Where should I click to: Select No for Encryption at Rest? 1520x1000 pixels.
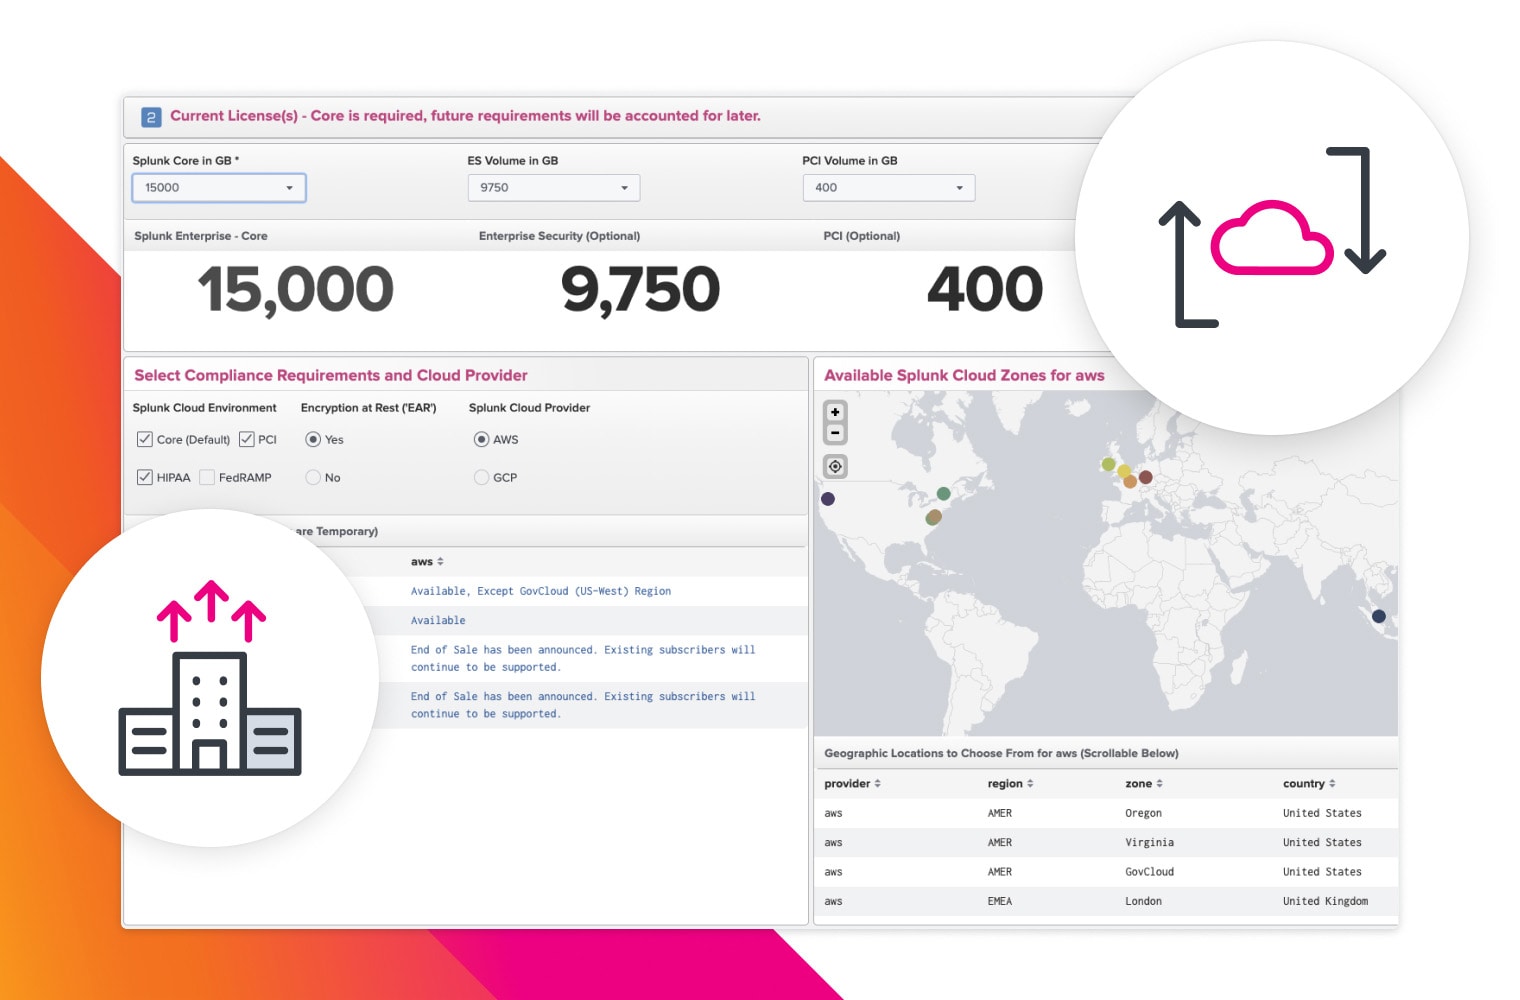point(313,477)
